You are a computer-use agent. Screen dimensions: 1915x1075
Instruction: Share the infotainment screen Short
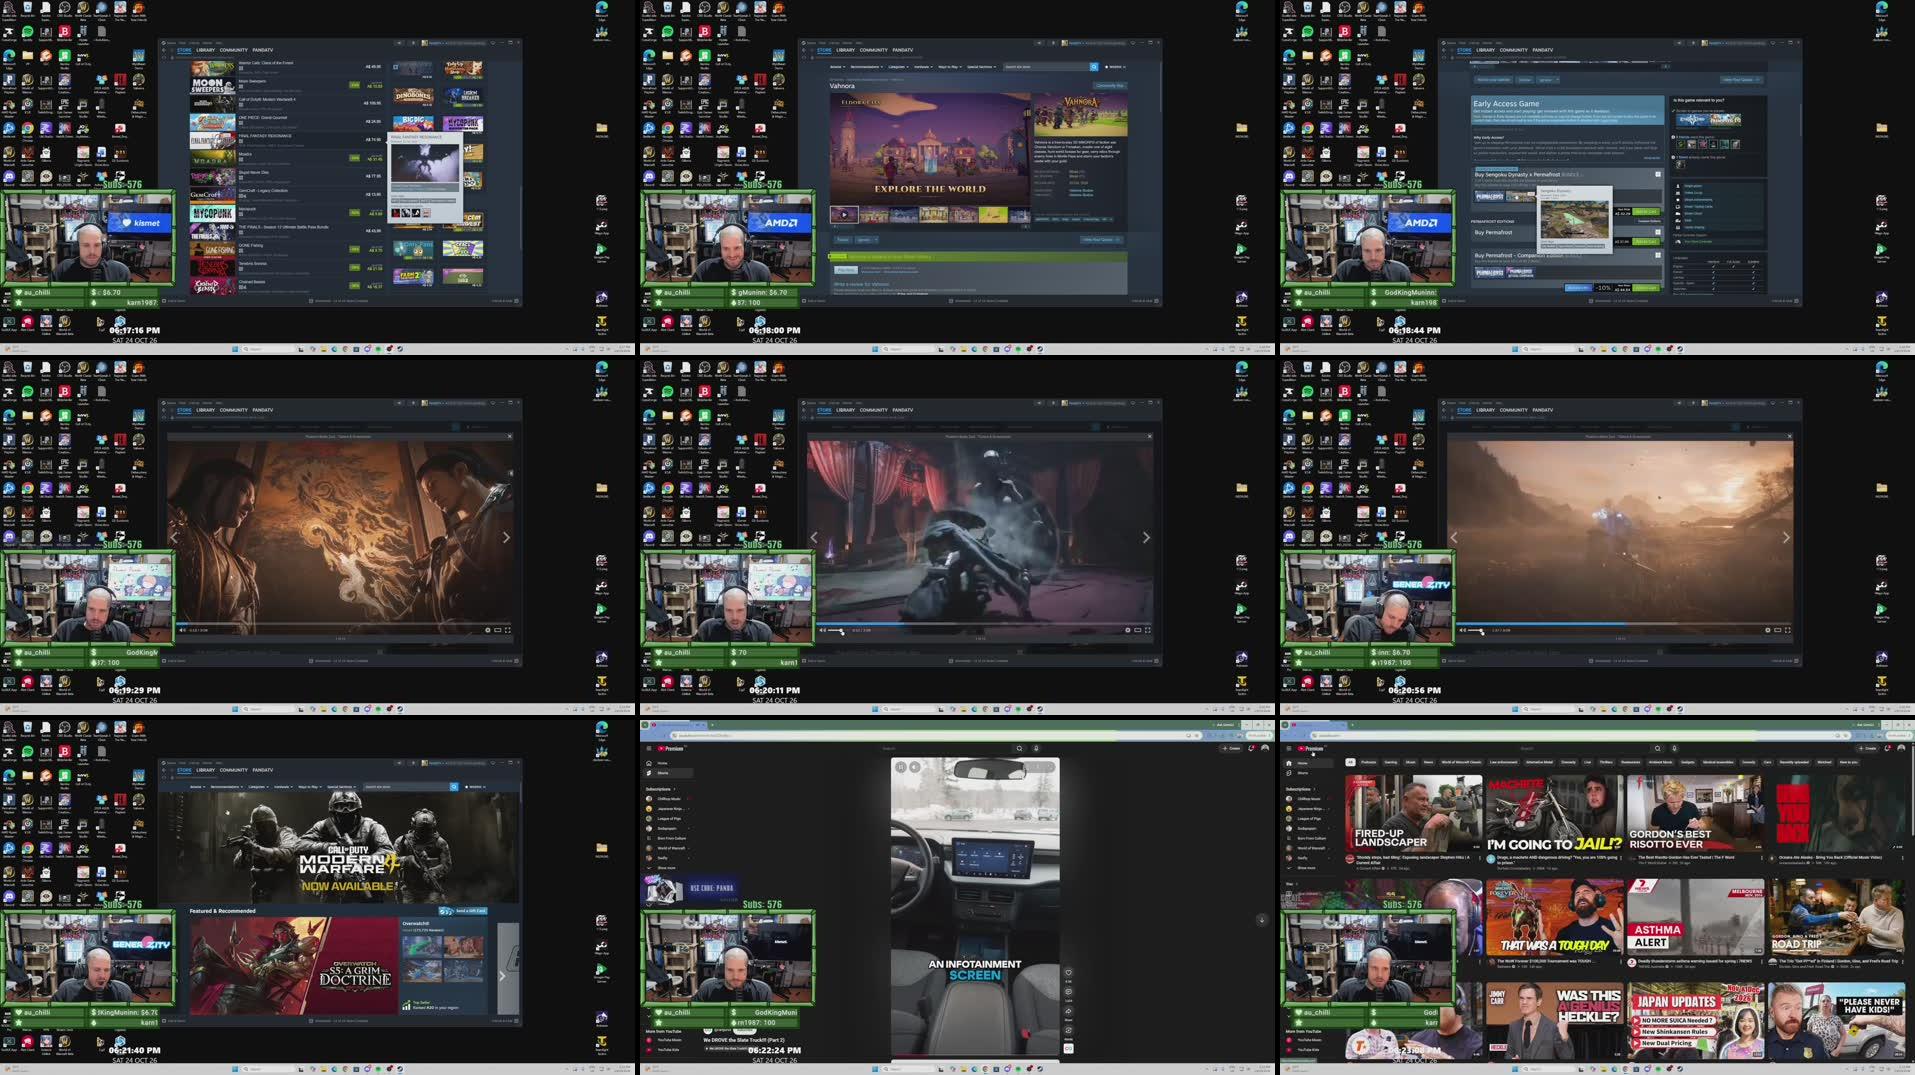coord(1068,1012)
